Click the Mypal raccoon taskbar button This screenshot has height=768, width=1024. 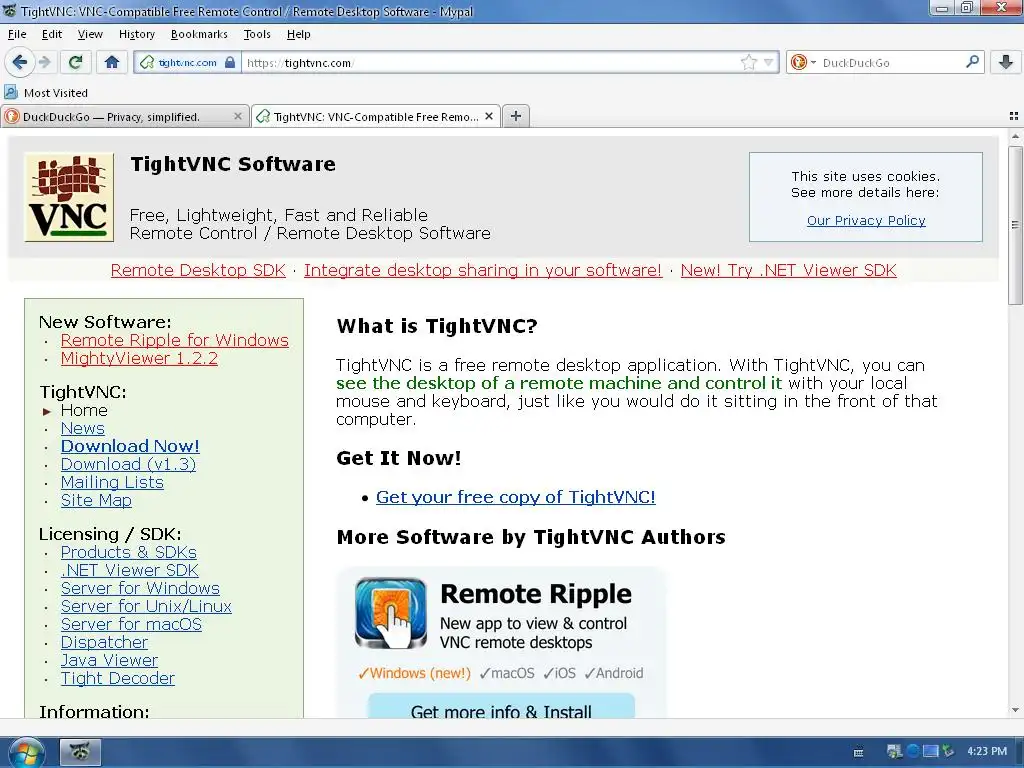tap(80, 752)
